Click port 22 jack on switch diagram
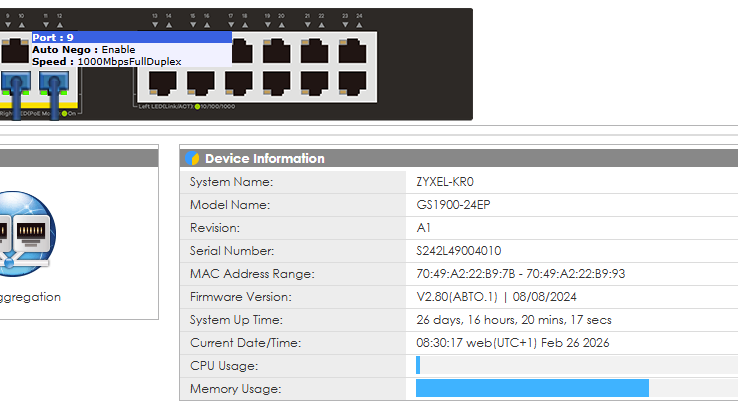 coord(314,83)
